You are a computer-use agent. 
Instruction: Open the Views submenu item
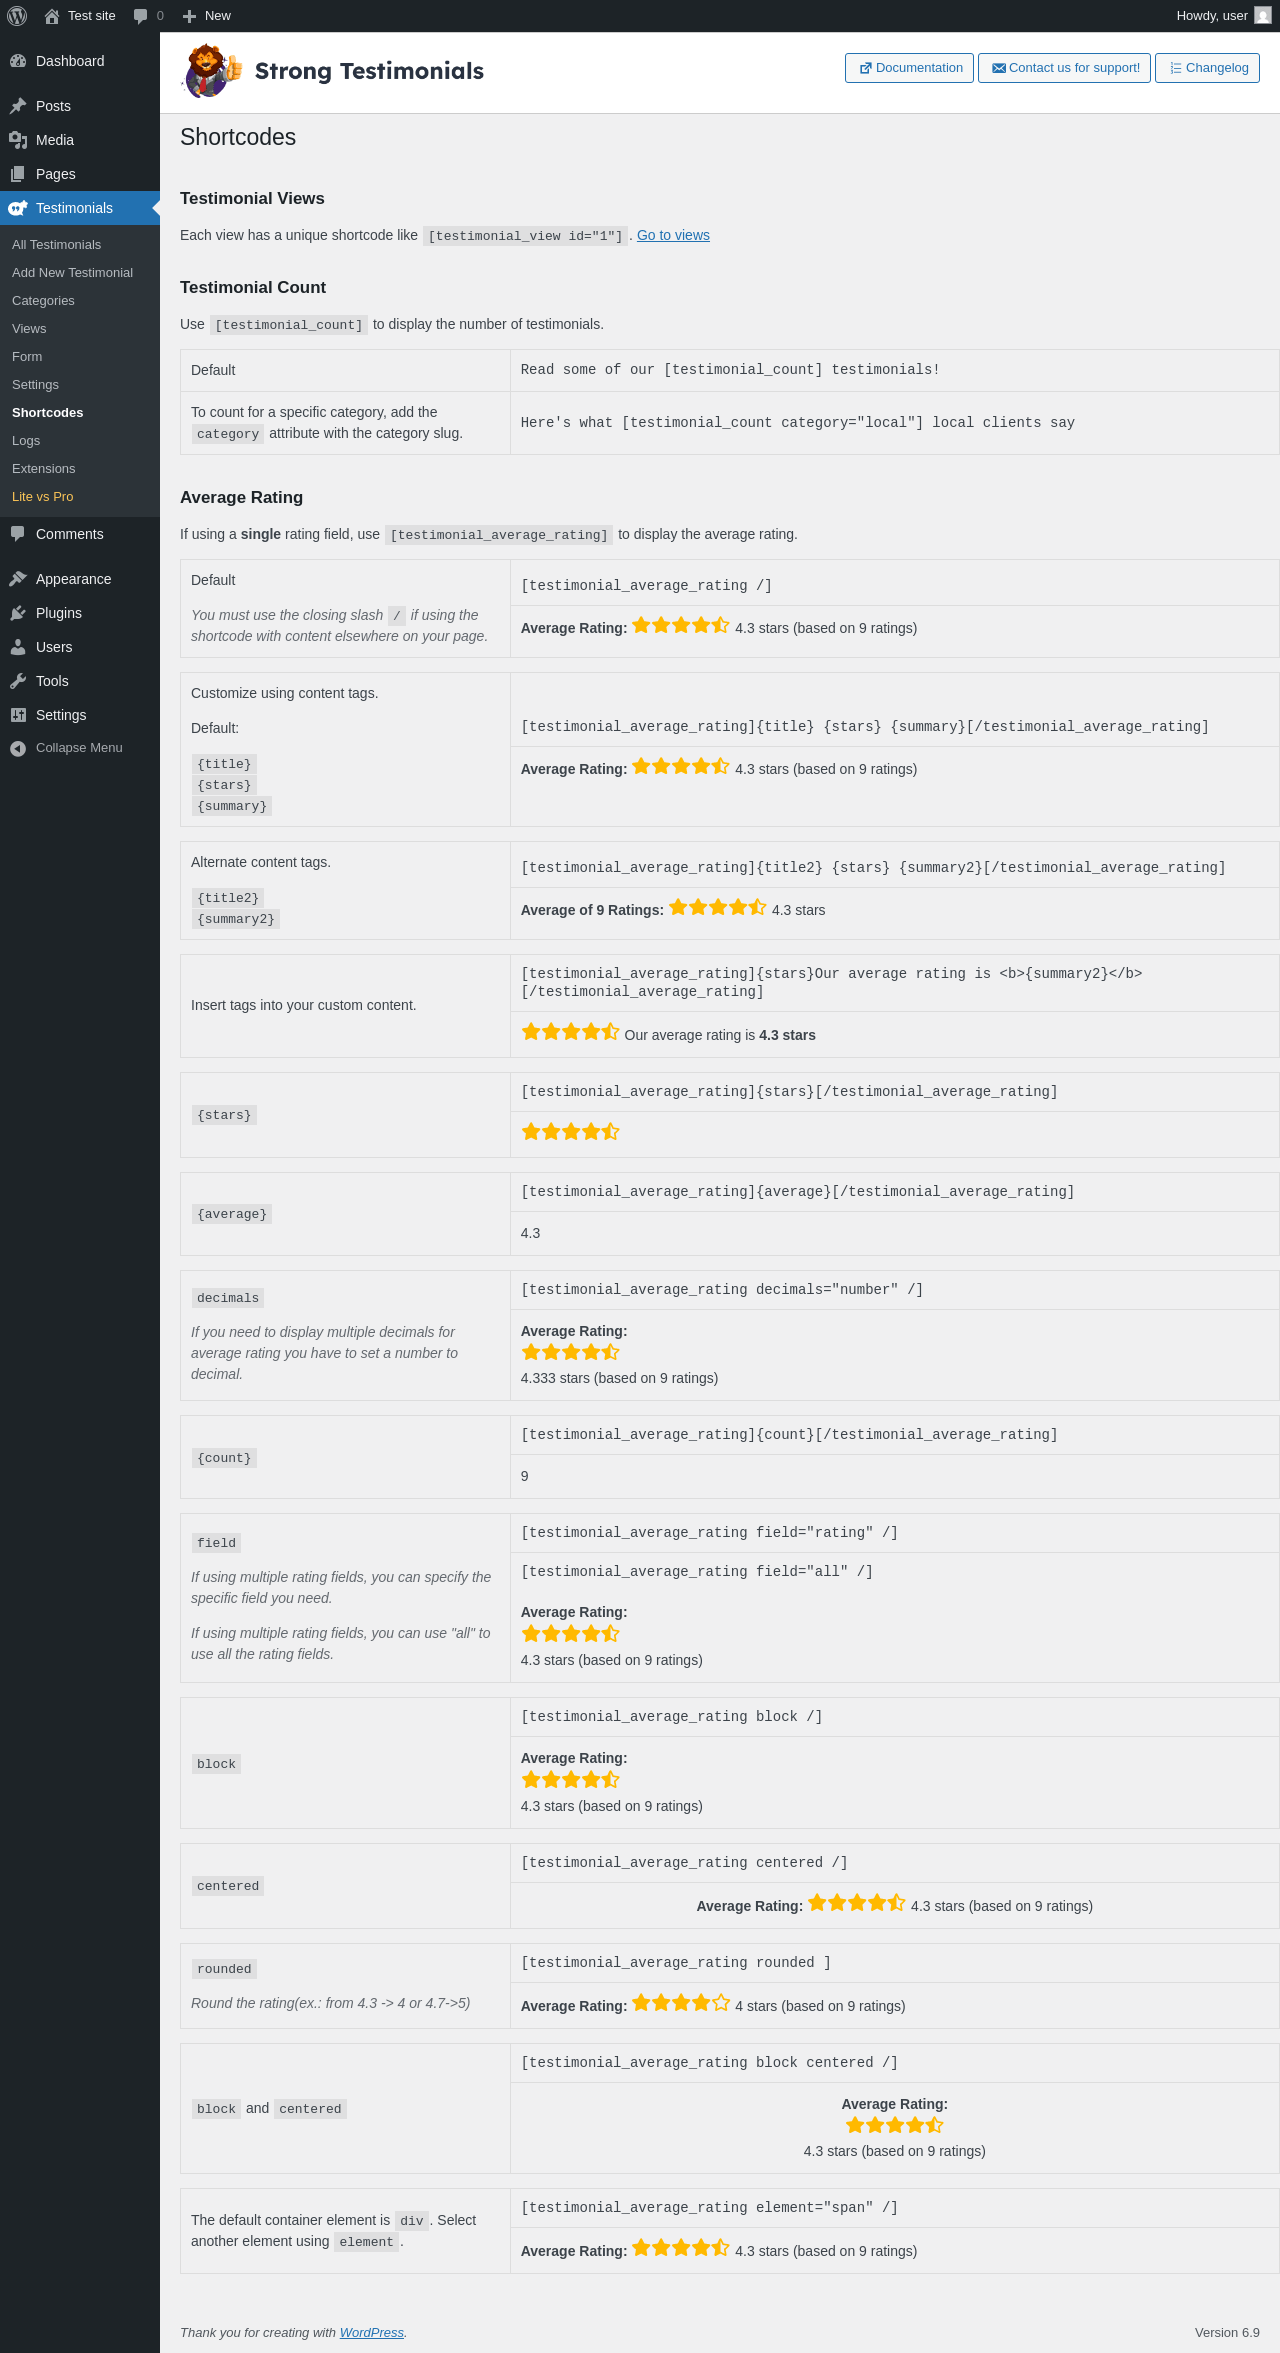(29, 329)
